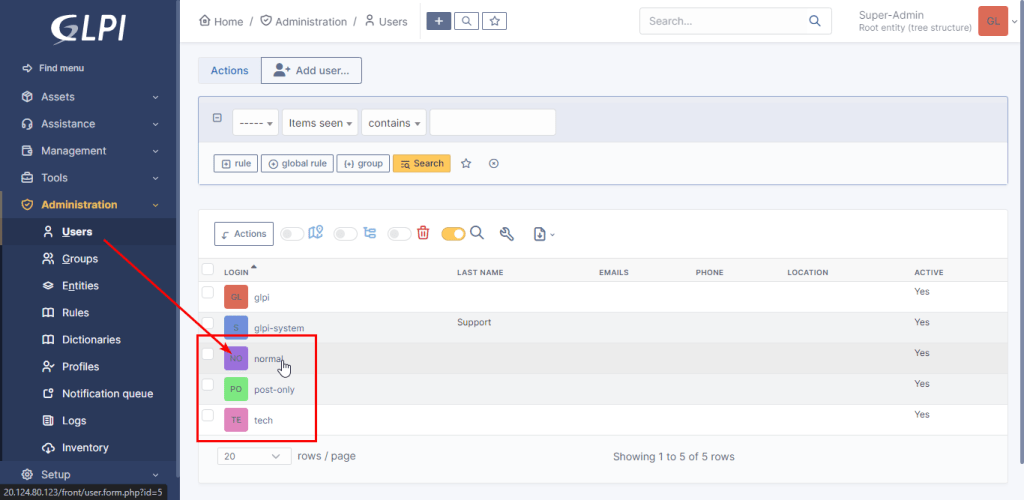
Task: Open the post-only user link
Action: click(x=274, y=390)
